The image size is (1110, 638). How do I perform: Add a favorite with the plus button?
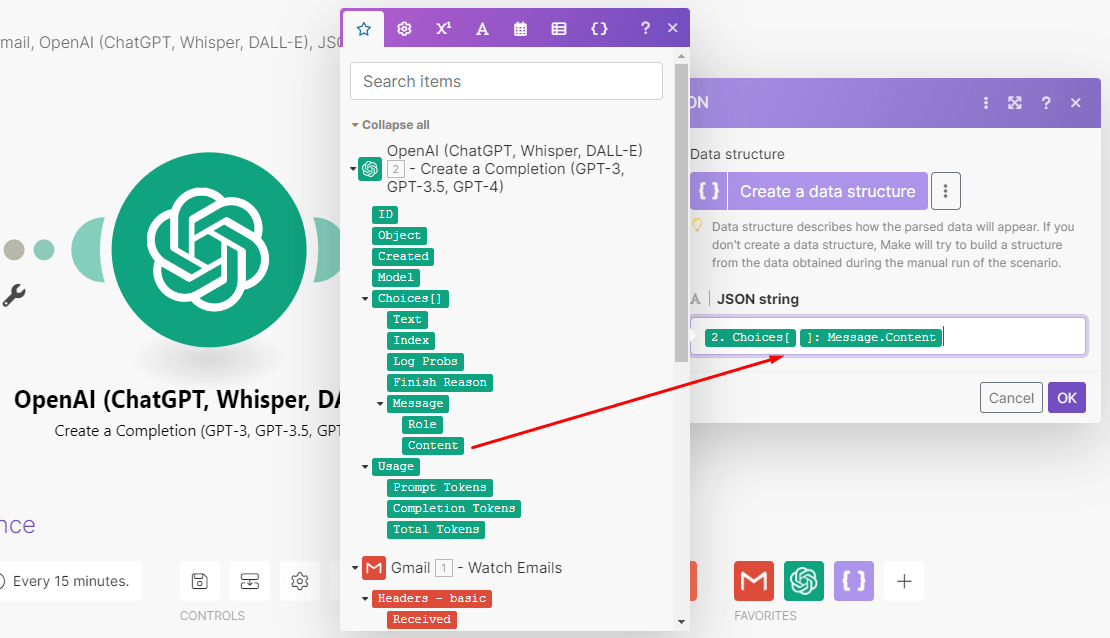904,581
